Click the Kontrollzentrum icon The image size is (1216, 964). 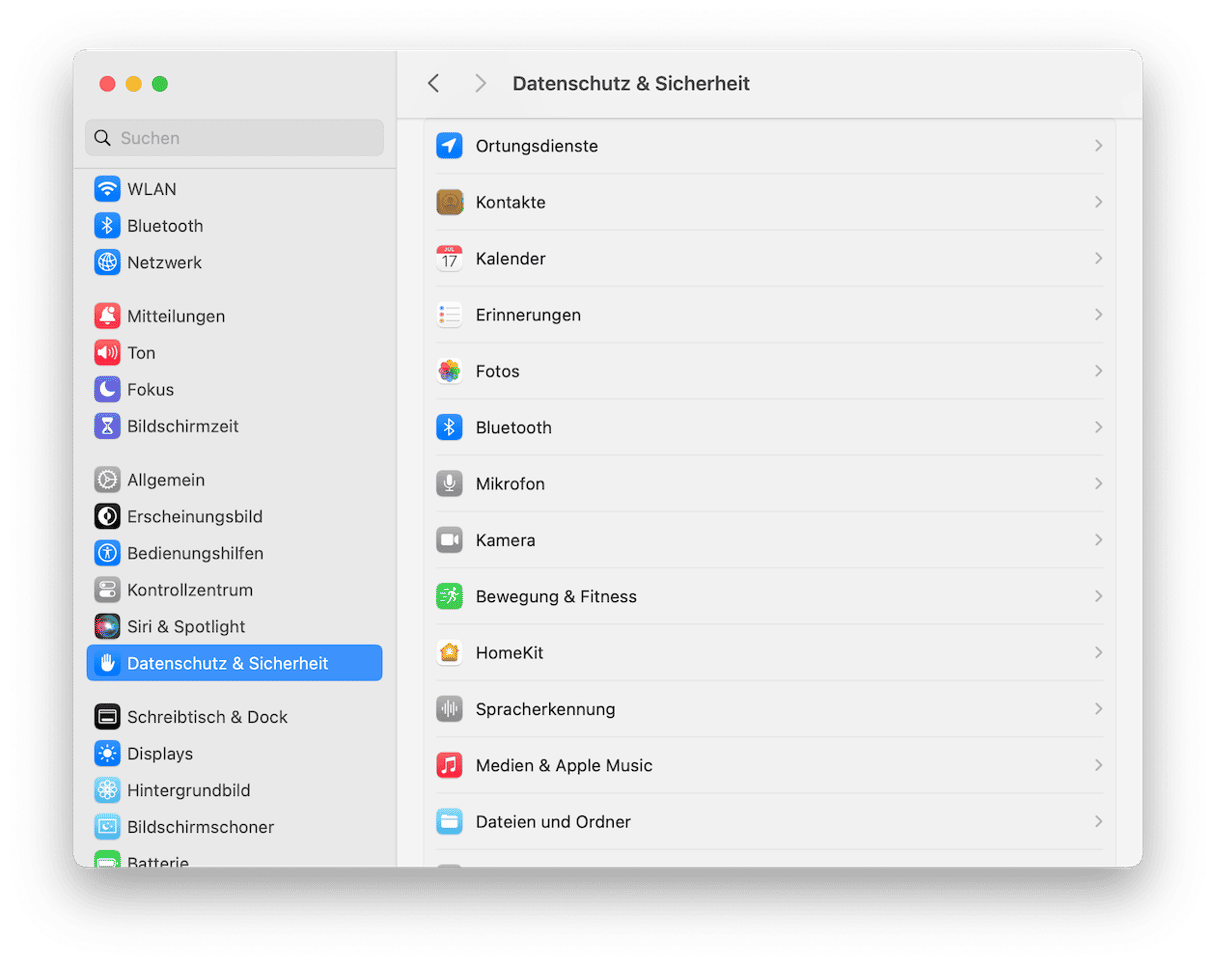coord(107,590)
